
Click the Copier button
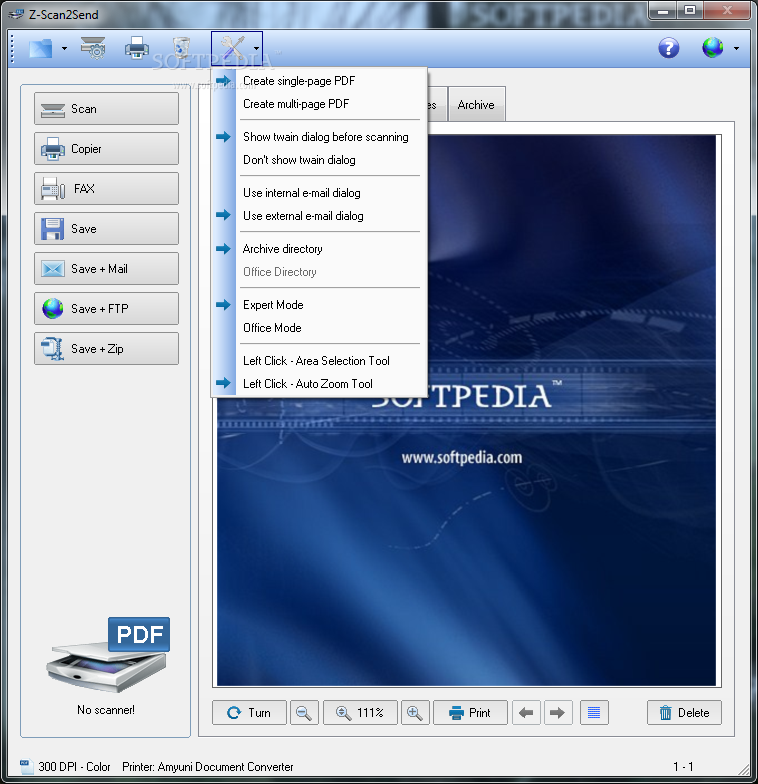coord(106,148)
